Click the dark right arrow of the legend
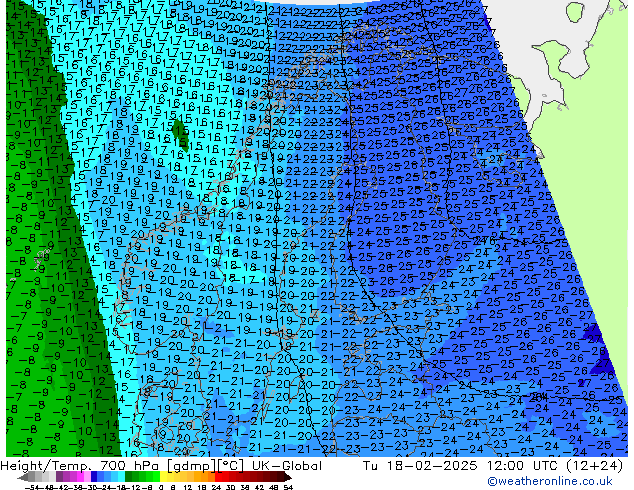The width and height of the screenshot is (634, 490). [288, 477]
